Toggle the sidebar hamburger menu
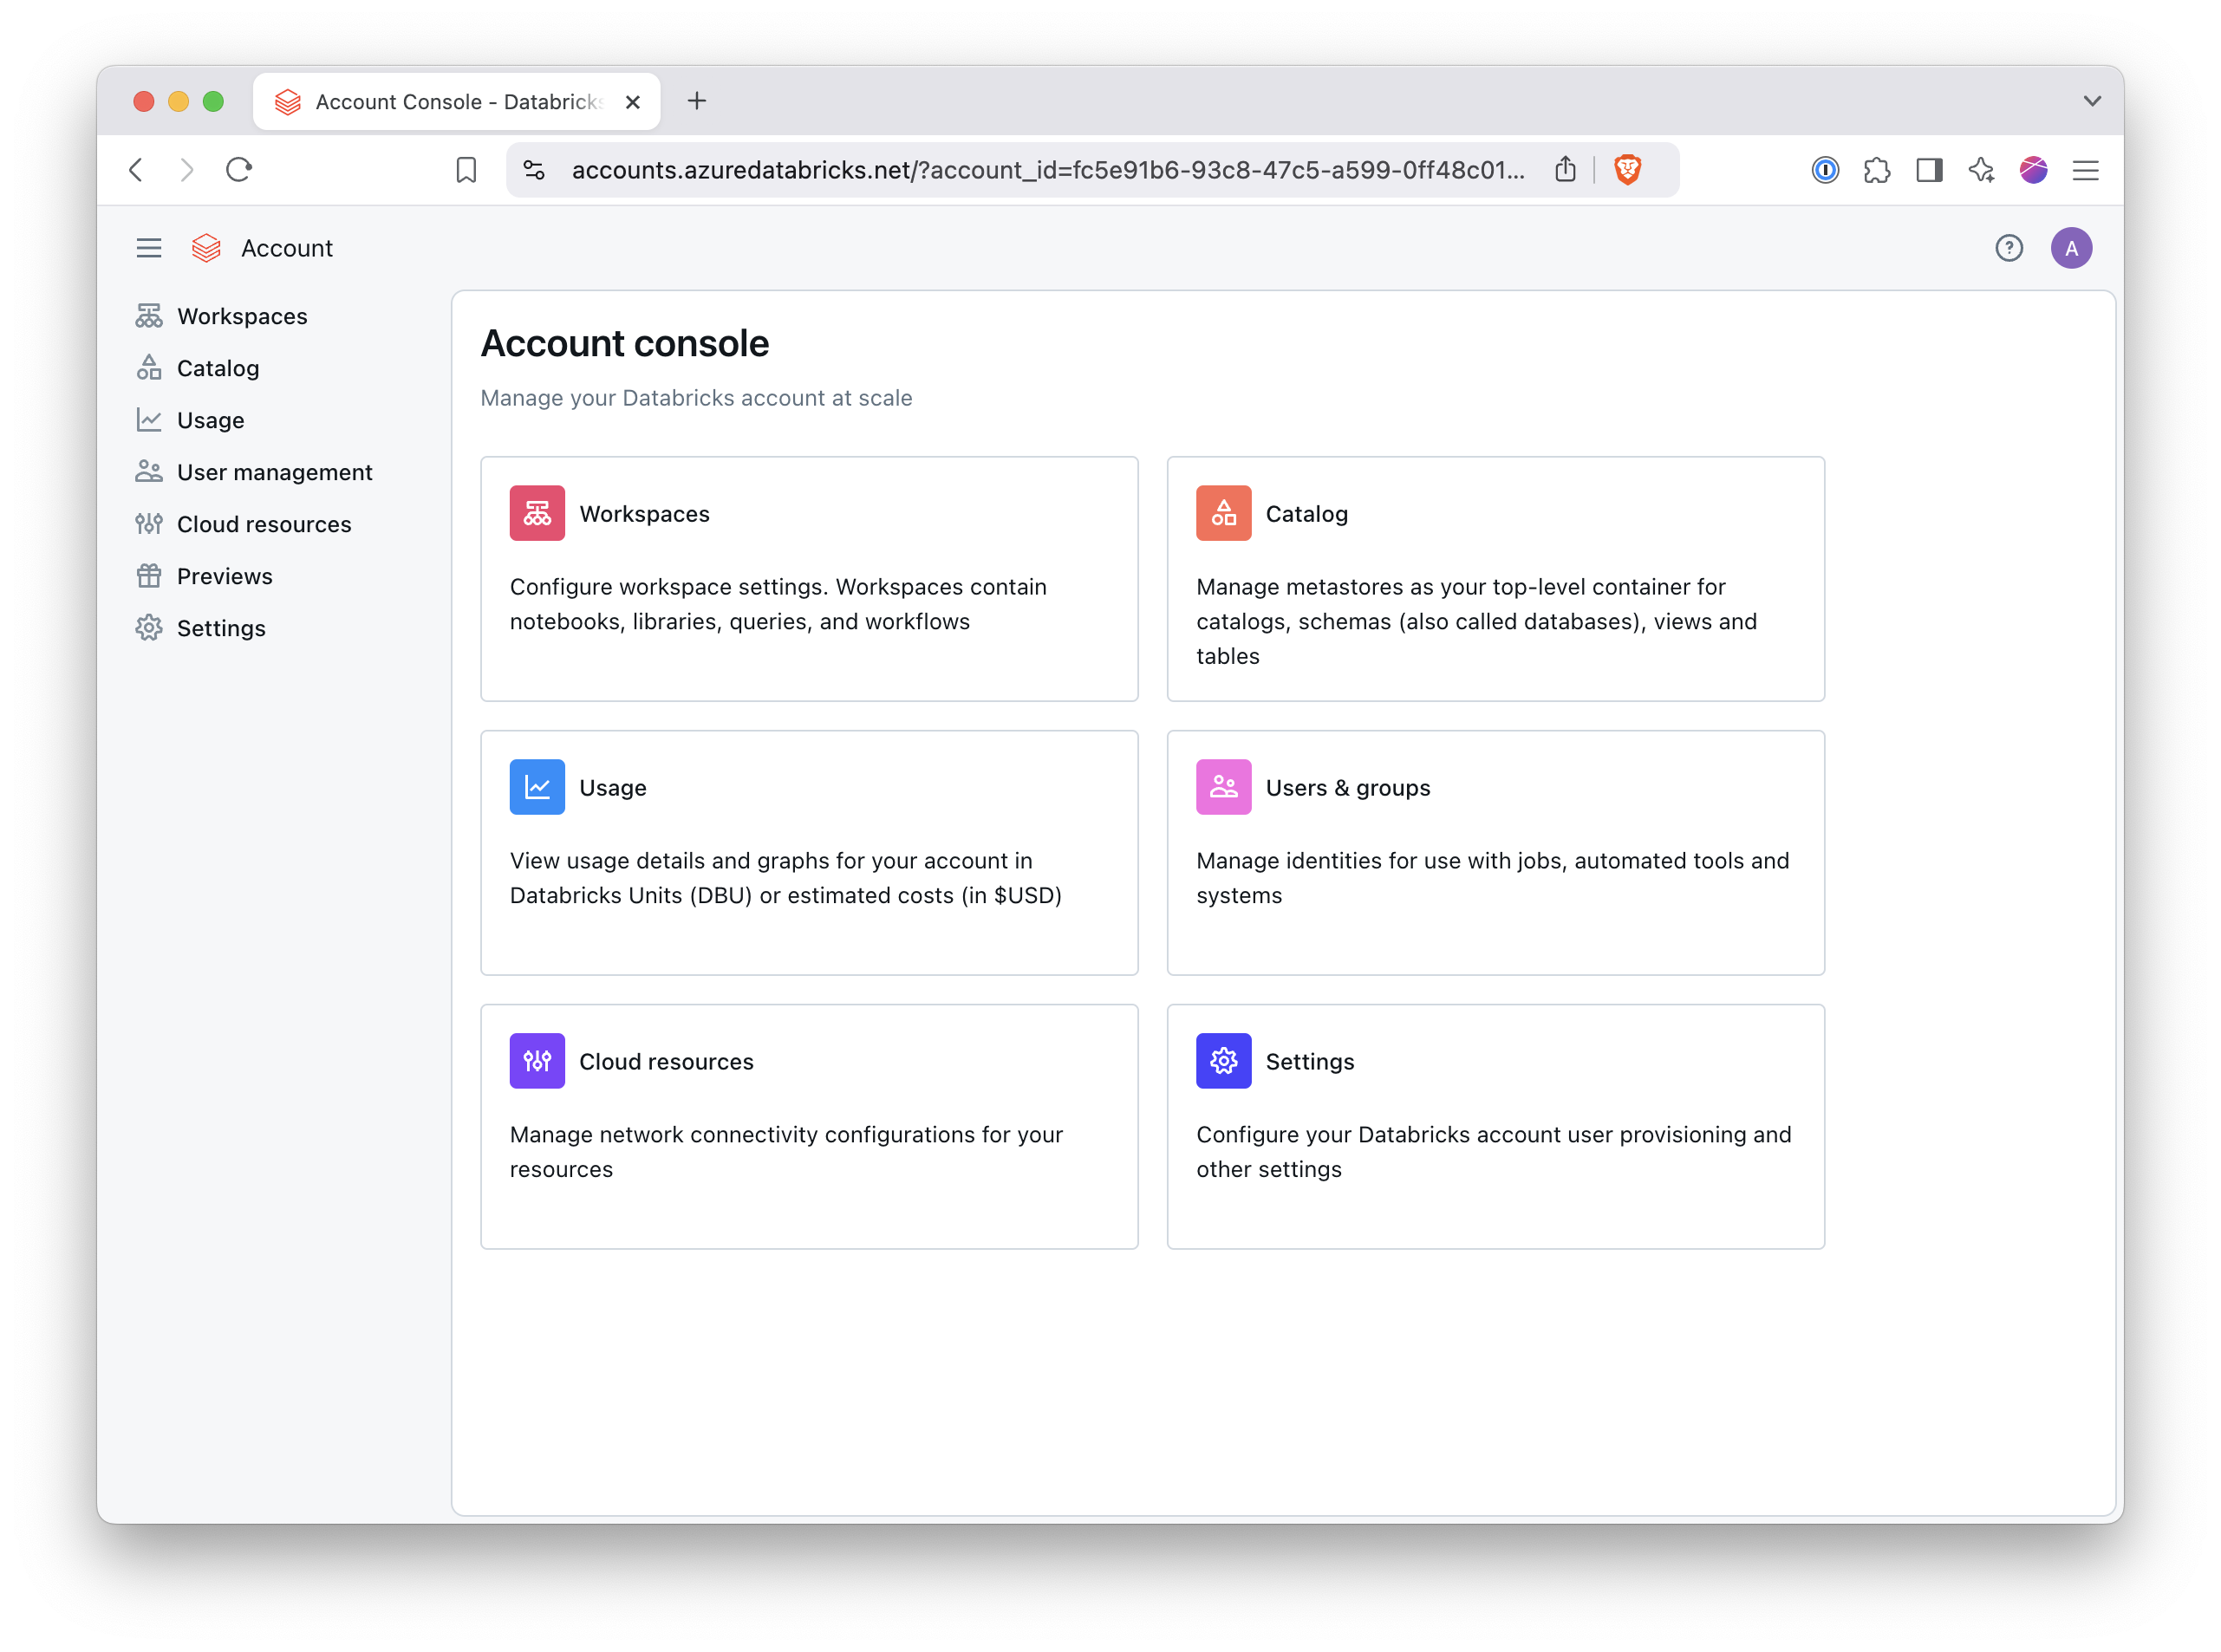Image resolution: width=2221 pixels, height=1652 pixels. click(x=149, y=248)
